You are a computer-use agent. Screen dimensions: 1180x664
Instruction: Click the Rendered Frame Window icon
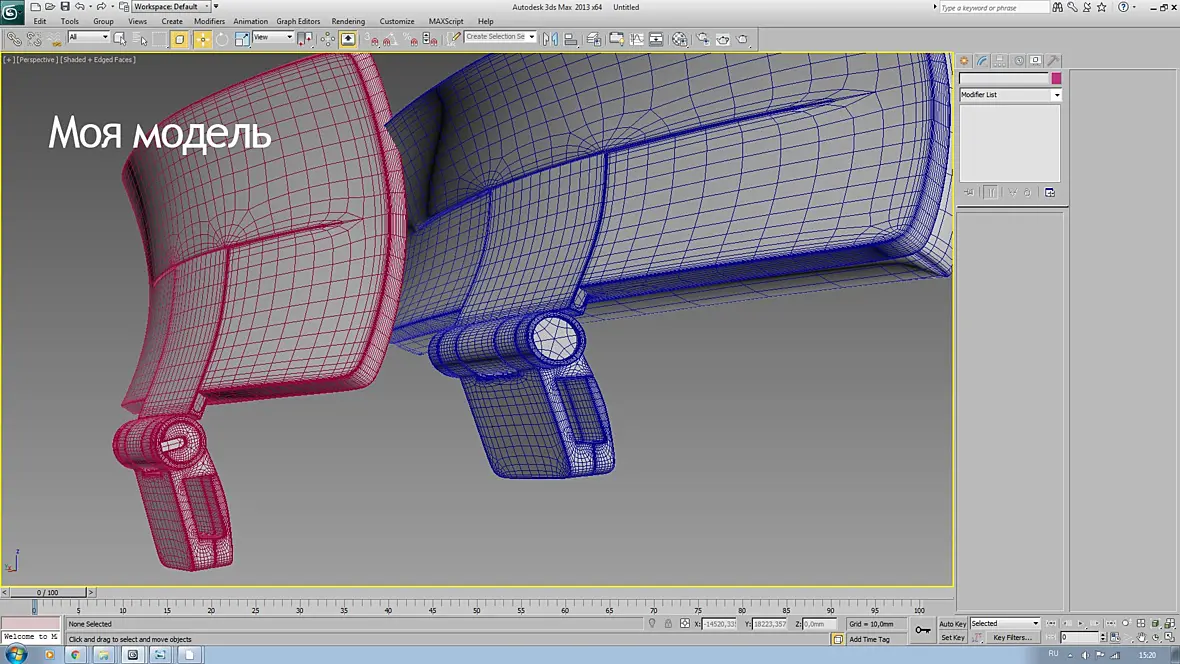[722, 39]
